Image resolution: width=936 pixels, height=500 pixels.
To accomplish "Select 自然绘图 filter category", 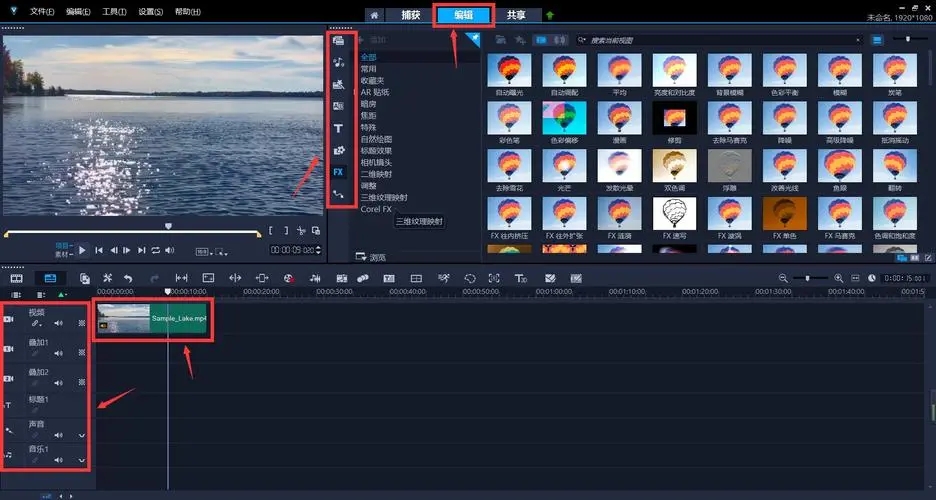I will pyautogui.click(x=378, y=138).
